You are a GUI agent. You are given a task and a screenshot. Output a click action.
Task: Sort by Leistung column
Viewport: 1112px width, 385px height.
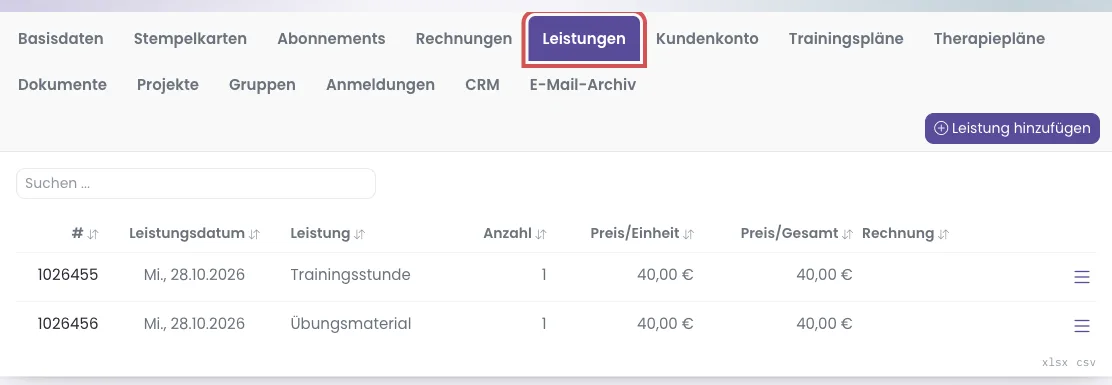(328, 233)
